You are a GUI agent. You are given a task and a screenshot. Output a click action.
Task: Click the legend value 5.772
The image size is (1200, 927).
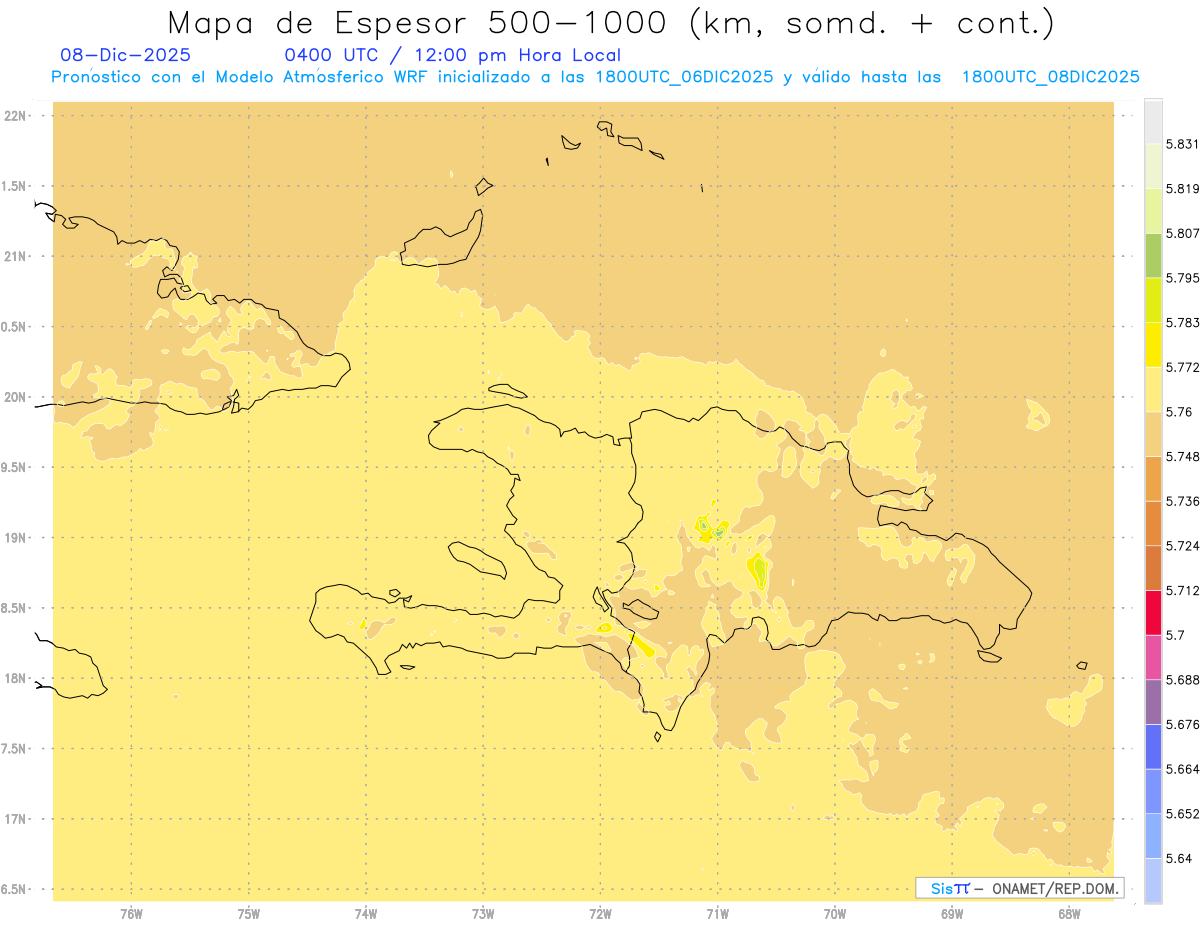click(x=1183, y=367)
